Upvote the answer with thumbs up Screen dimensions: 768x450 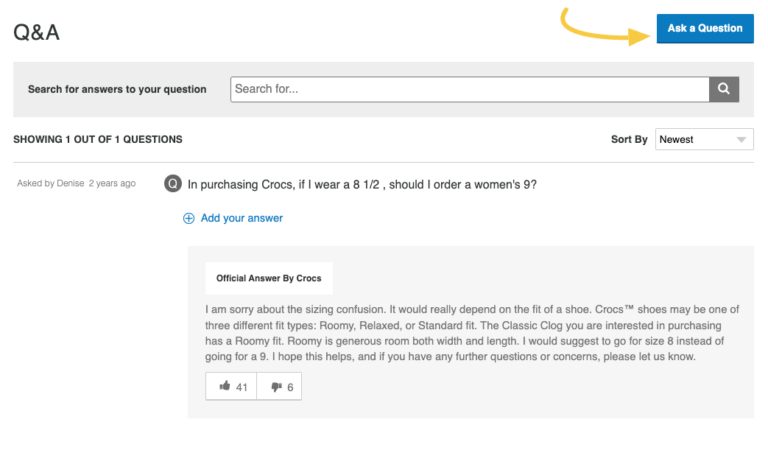click(231, 387)
